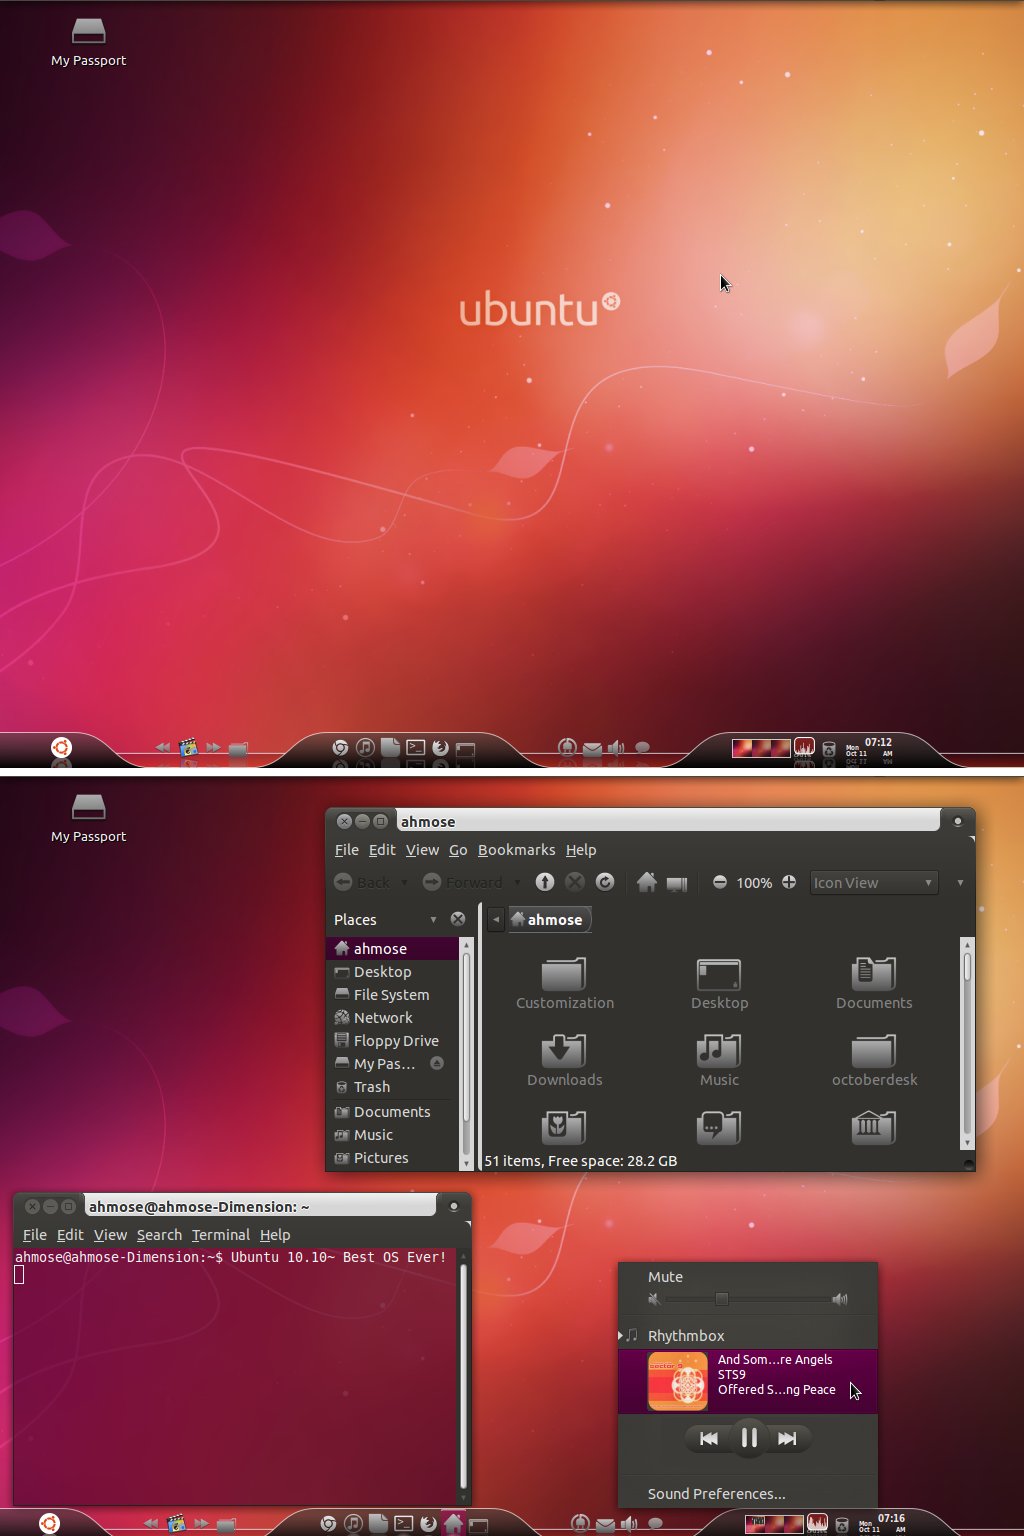1024x1536 pixels.
Task: Open My Passport drive on the lower desktop
Action: 88,818
